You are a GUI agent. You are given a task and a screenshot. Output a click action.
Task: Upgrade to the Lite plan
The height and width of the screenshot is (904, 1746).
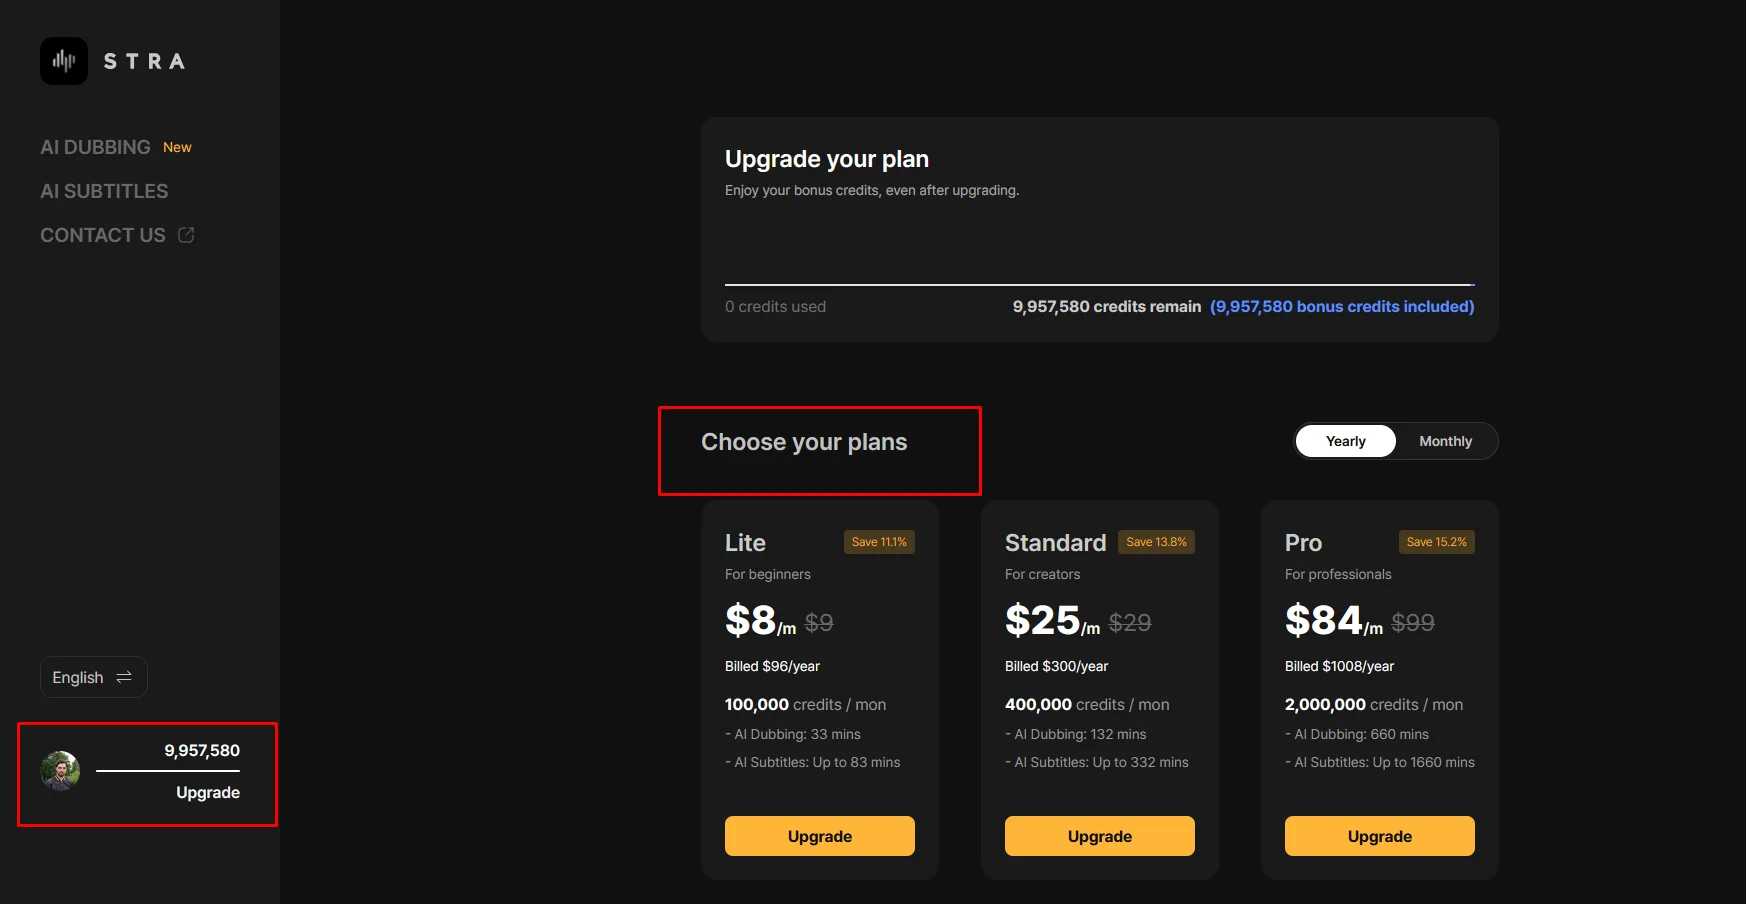click(x=819, y=836)
